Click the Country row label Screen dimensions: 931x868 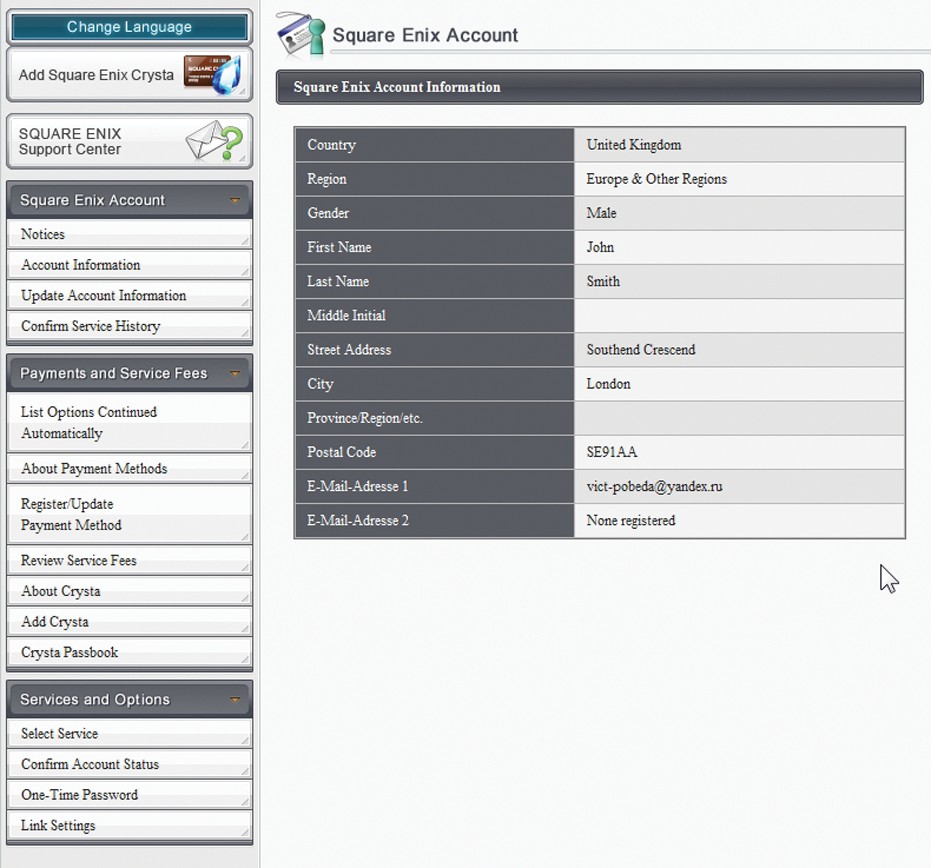(x=331, y=145)
